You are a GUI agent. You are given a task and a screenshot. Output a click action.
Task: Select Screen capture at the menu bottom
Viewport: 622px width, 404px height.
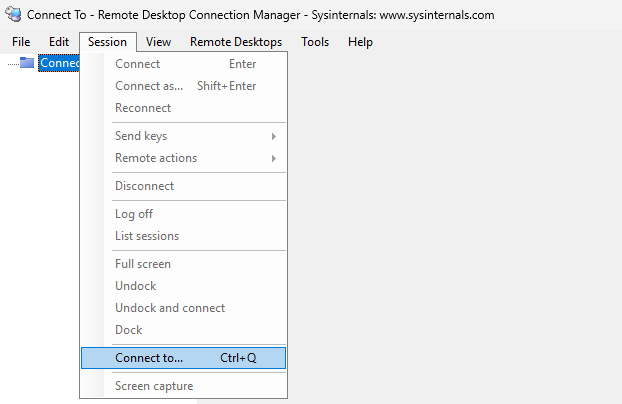[154, 386]
